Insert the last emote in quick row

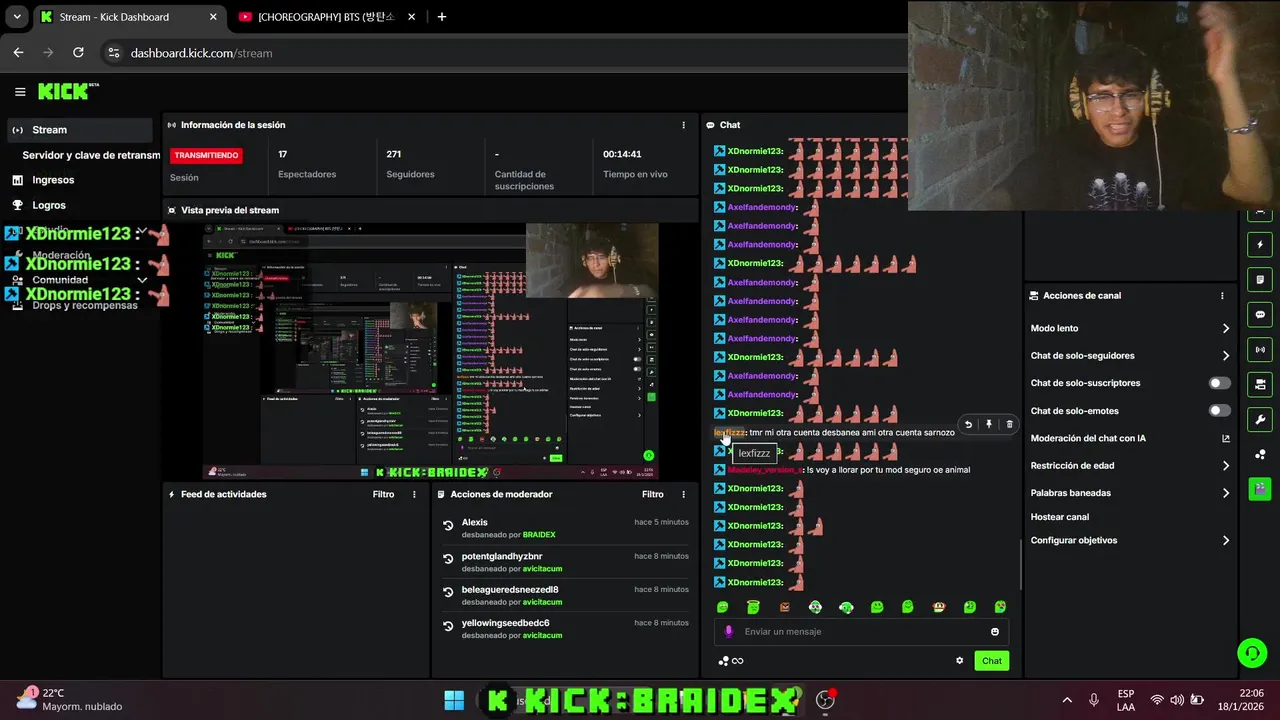[1000, 607]
